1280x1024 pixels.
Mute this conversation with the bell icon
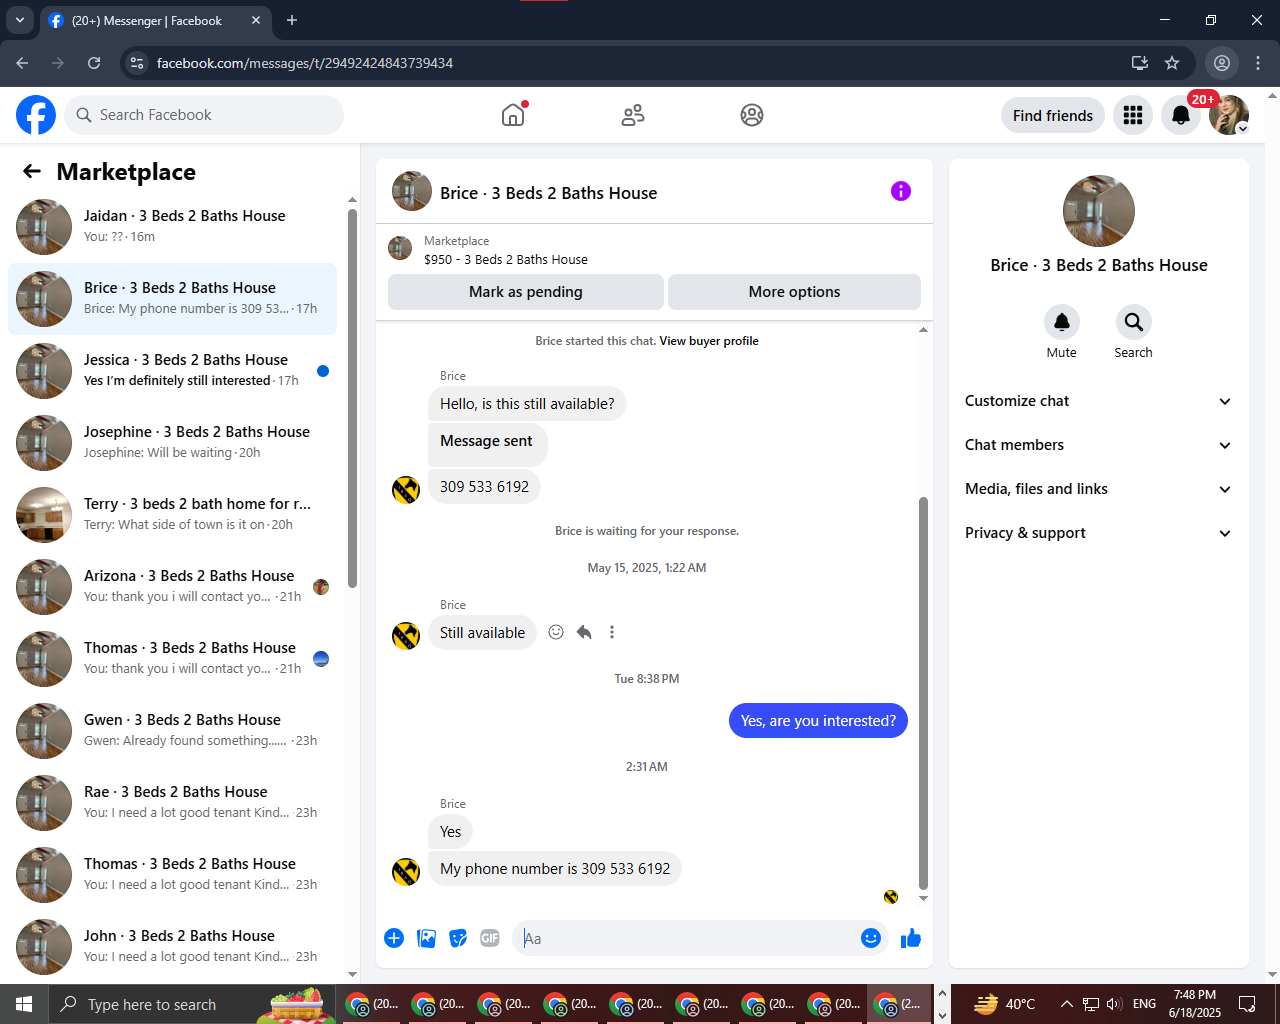1062,322
